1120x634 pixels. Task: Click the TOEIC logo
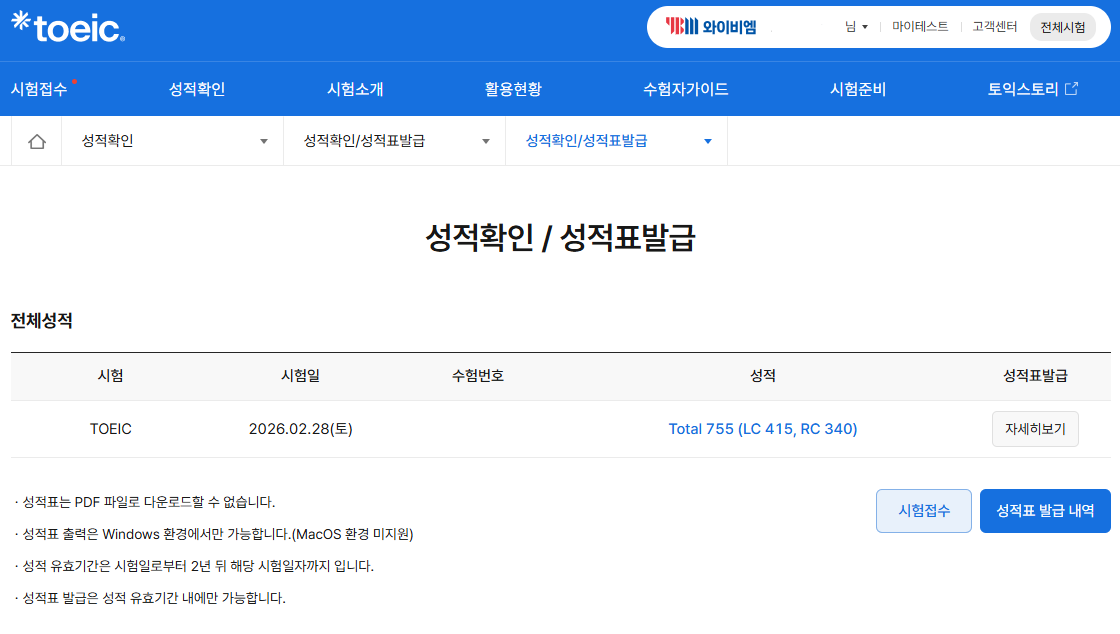pos(68,27)
